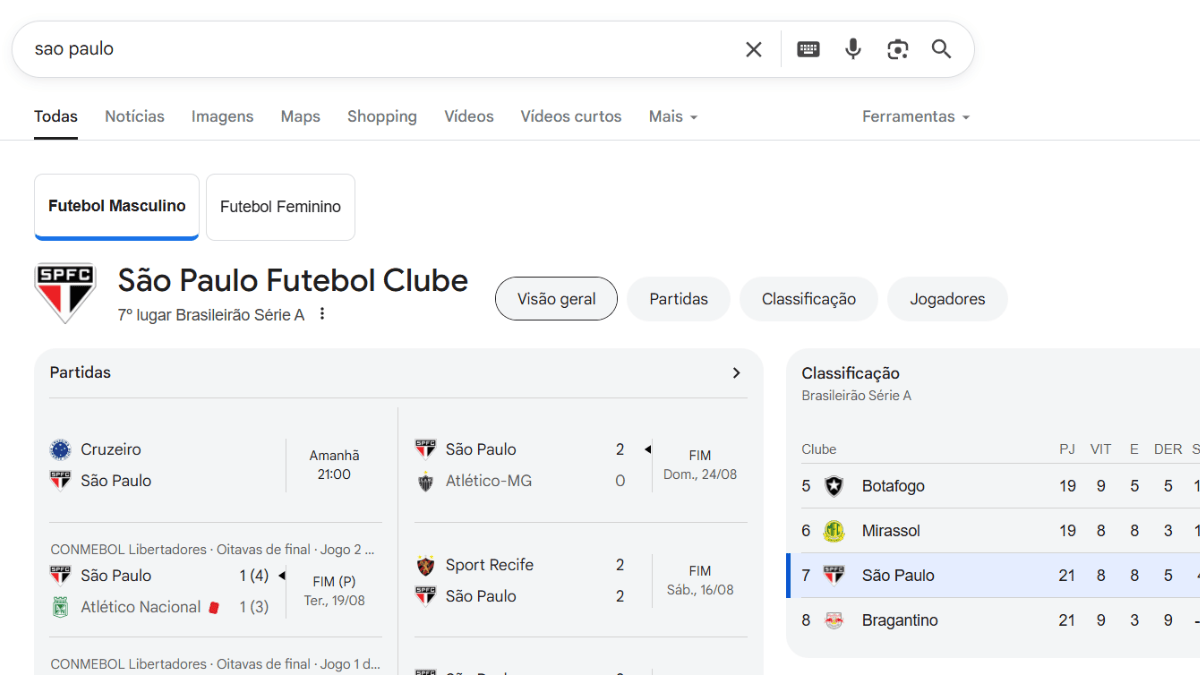This screenshot has height=675, width=1200.
Task: Switch to Futebol Feminino tab
Action: click(280, 207)
